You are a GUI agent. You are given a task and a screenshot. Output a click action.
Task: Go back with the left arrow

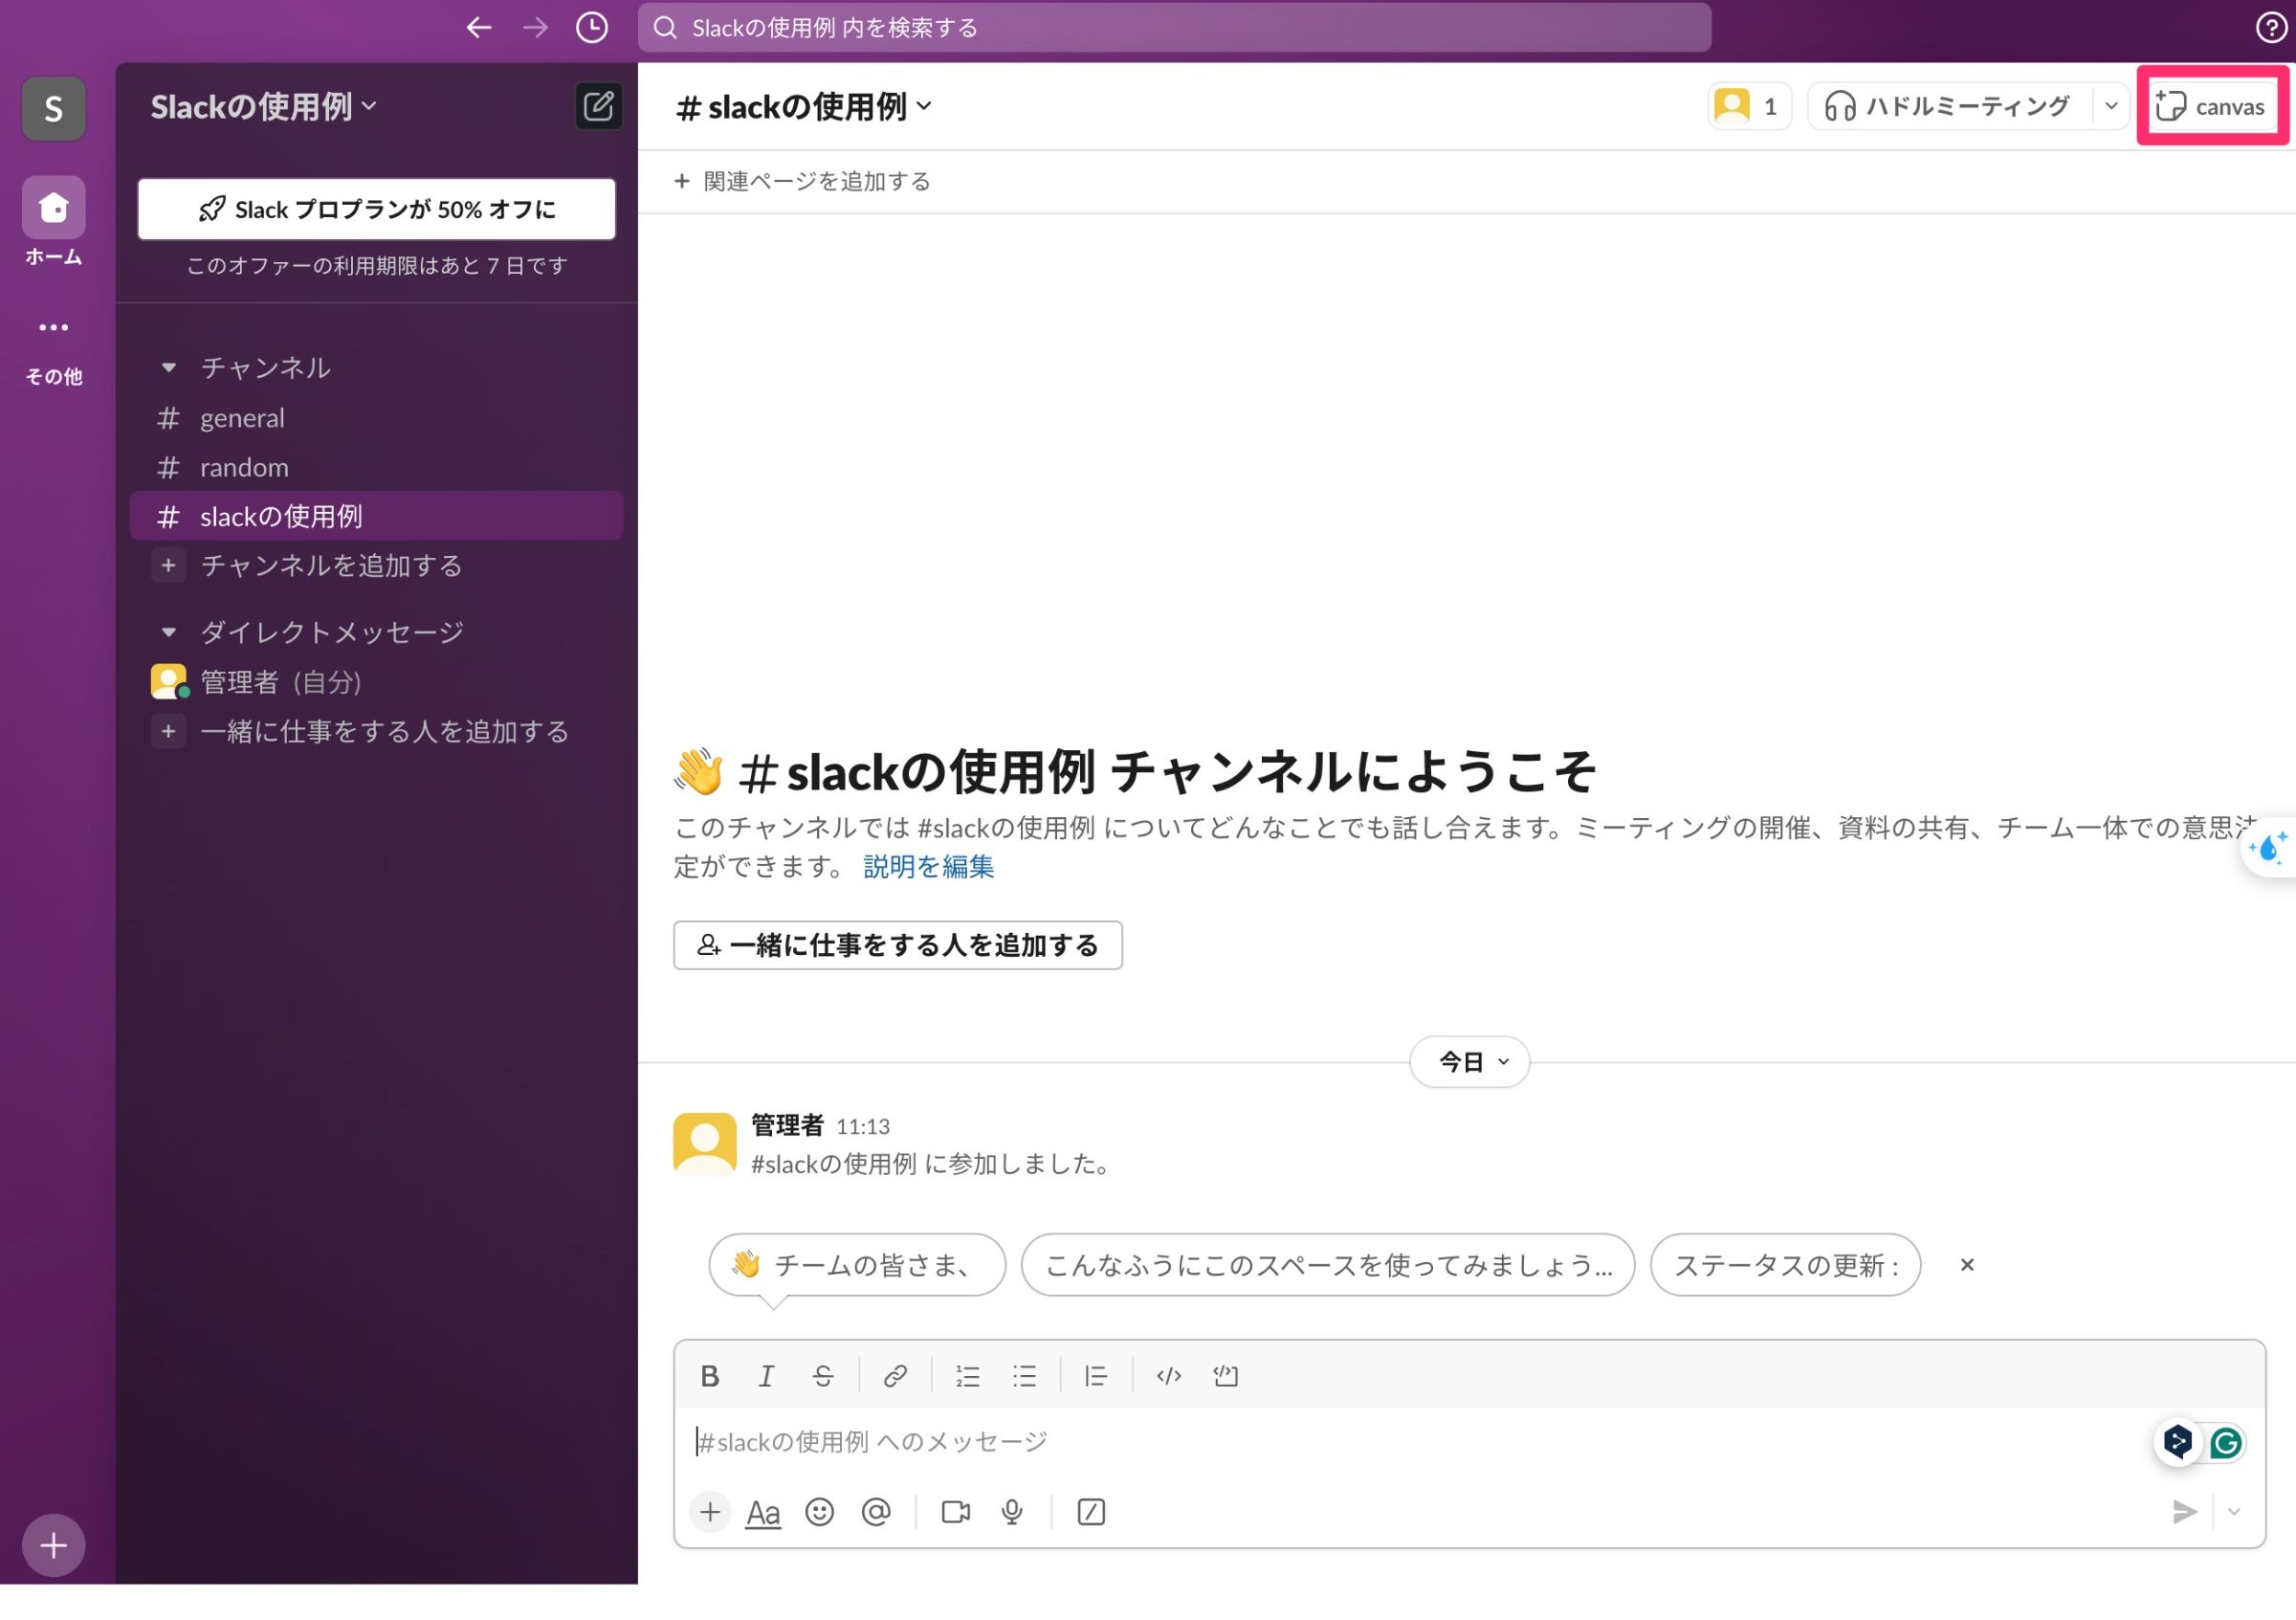[479, 28]
